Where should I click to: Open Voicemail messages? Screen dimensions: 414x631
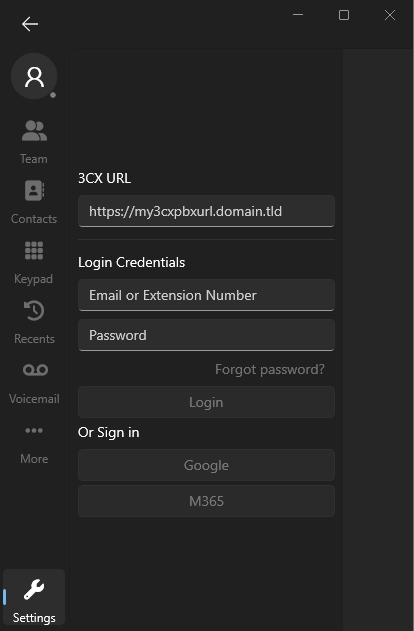(34, 382)
